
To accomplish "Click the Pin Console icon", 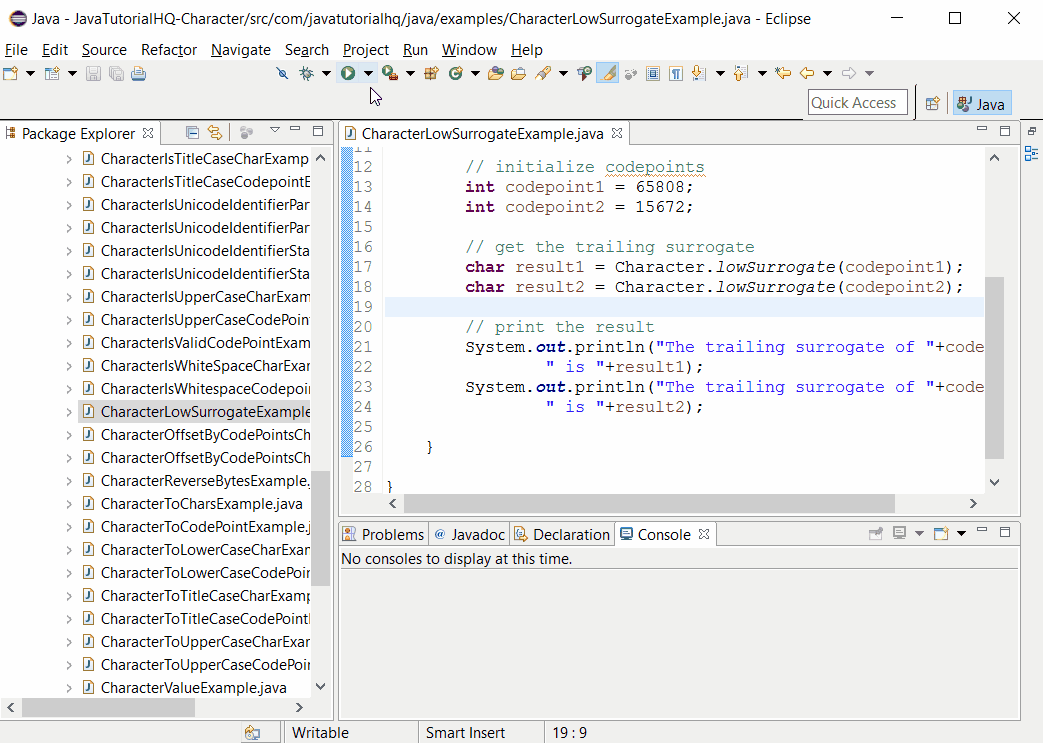I will click(x=876, y=533).
